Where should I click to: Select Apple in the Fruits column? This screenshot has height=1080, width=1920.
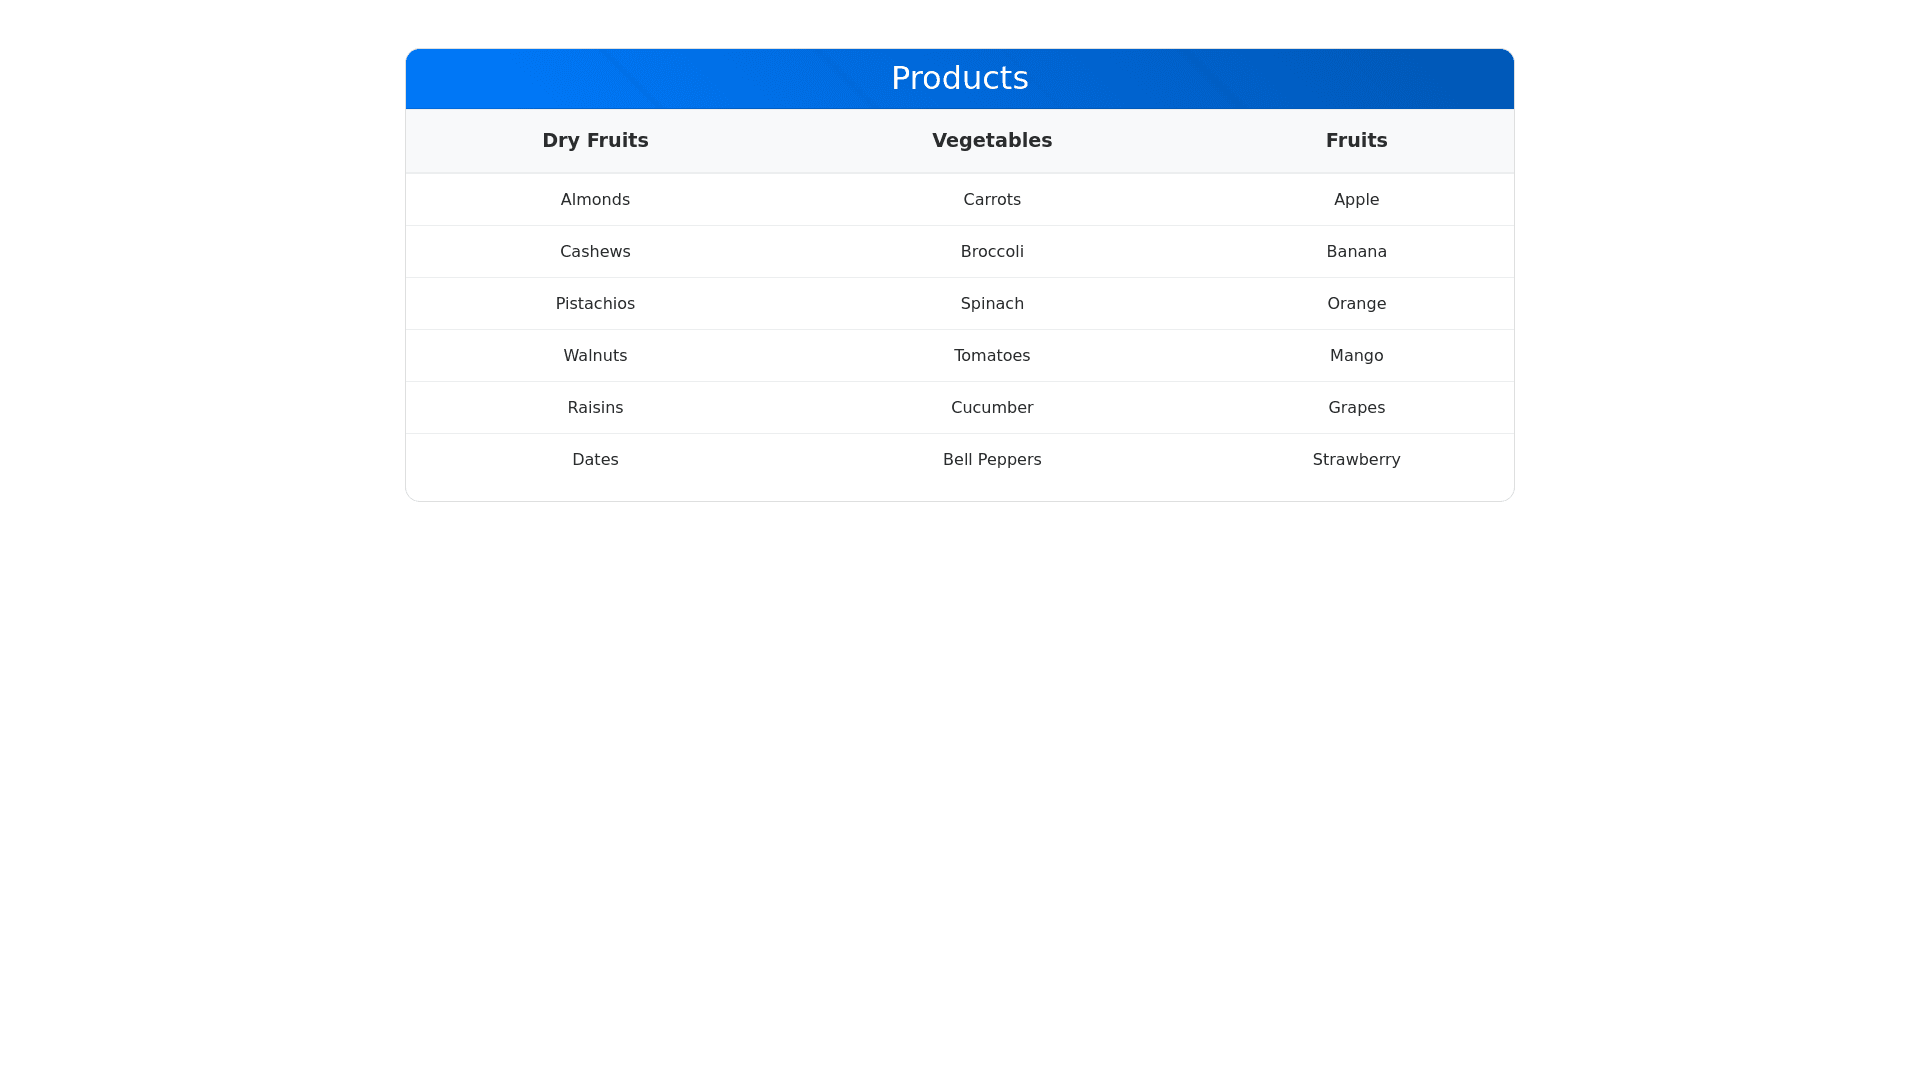point(1356,199)
